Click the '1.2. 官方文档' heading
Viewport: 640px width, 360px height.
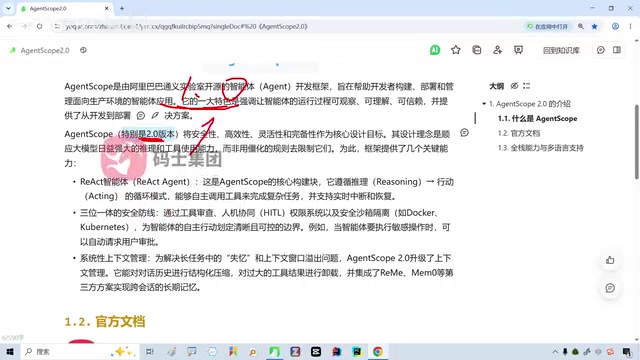click(105, 322)
